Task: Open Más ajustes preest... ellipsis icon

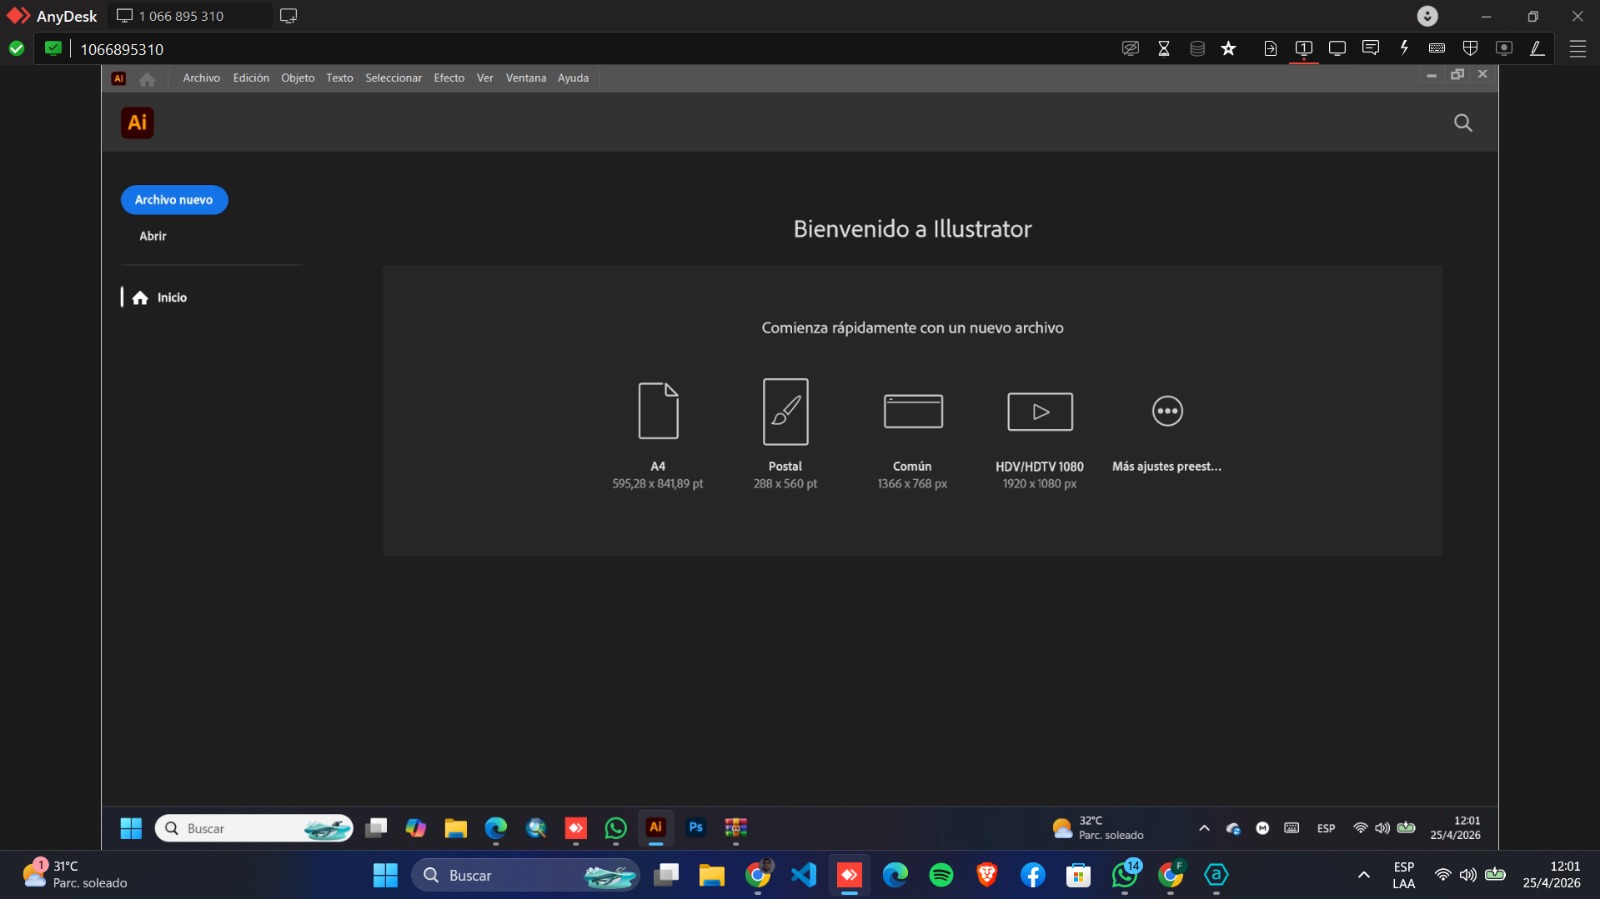Action: 1167,411
